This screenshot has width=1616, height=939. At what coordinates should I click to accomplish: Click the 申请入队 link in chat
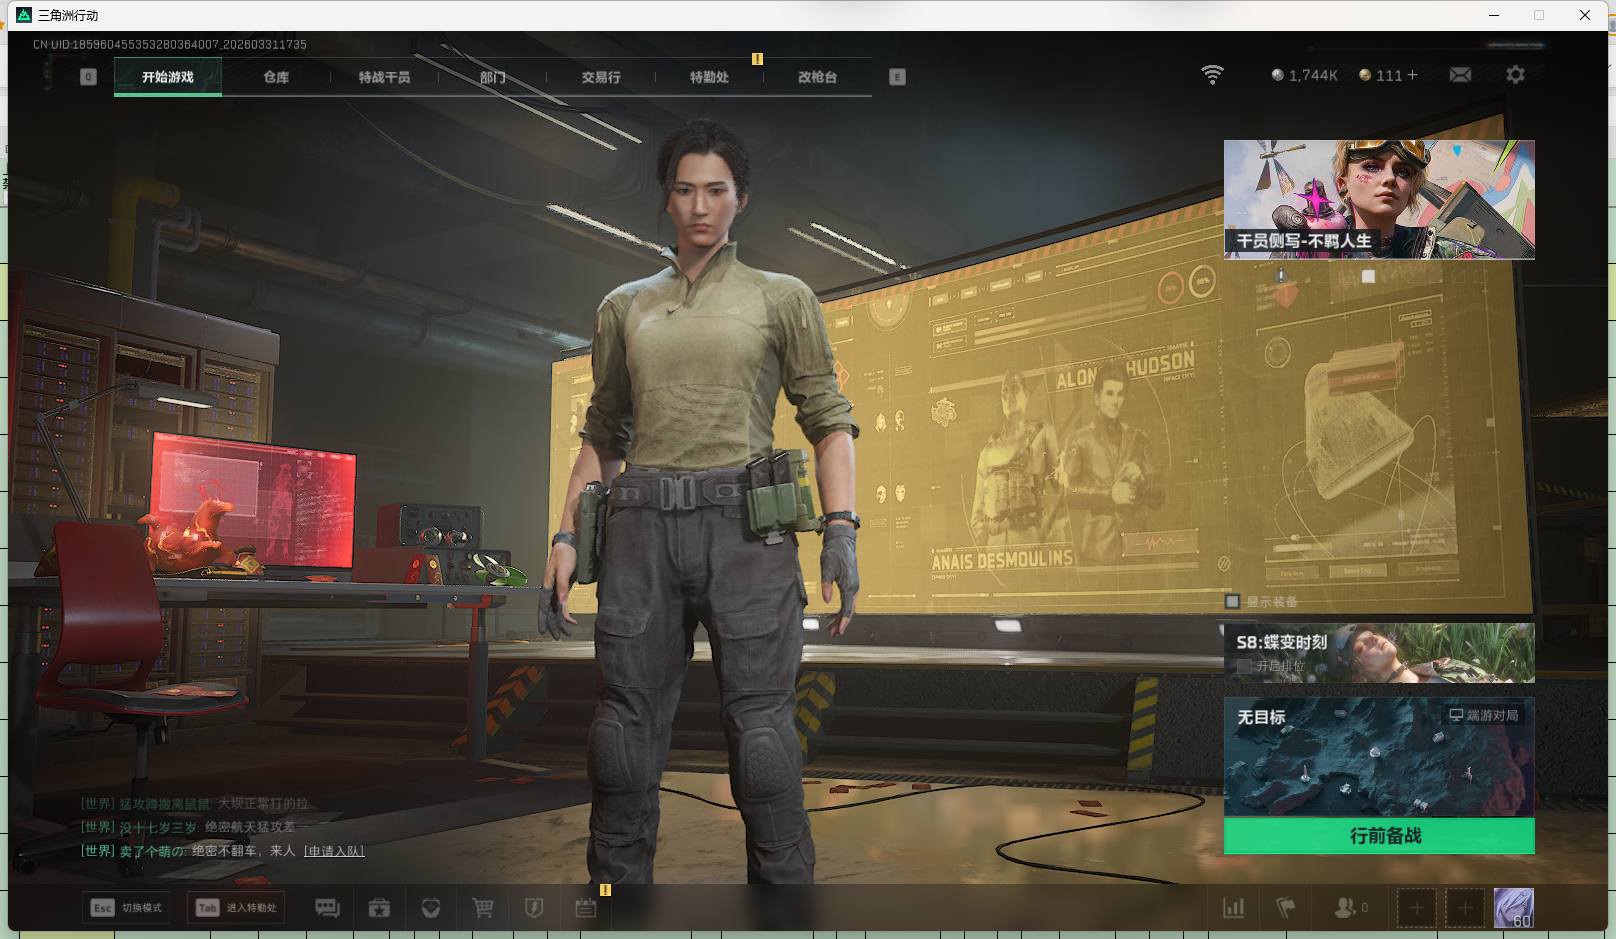334,851
